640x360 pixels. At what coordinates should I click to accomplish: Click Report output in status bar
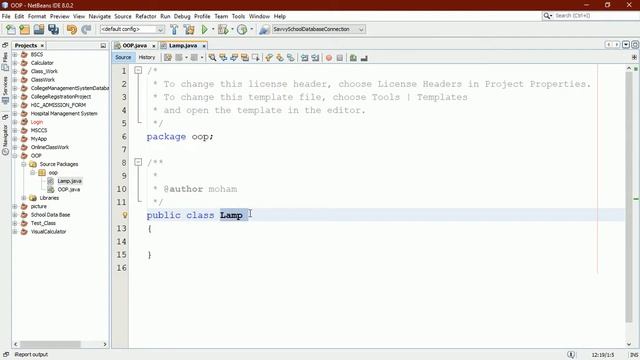[31, 355]
